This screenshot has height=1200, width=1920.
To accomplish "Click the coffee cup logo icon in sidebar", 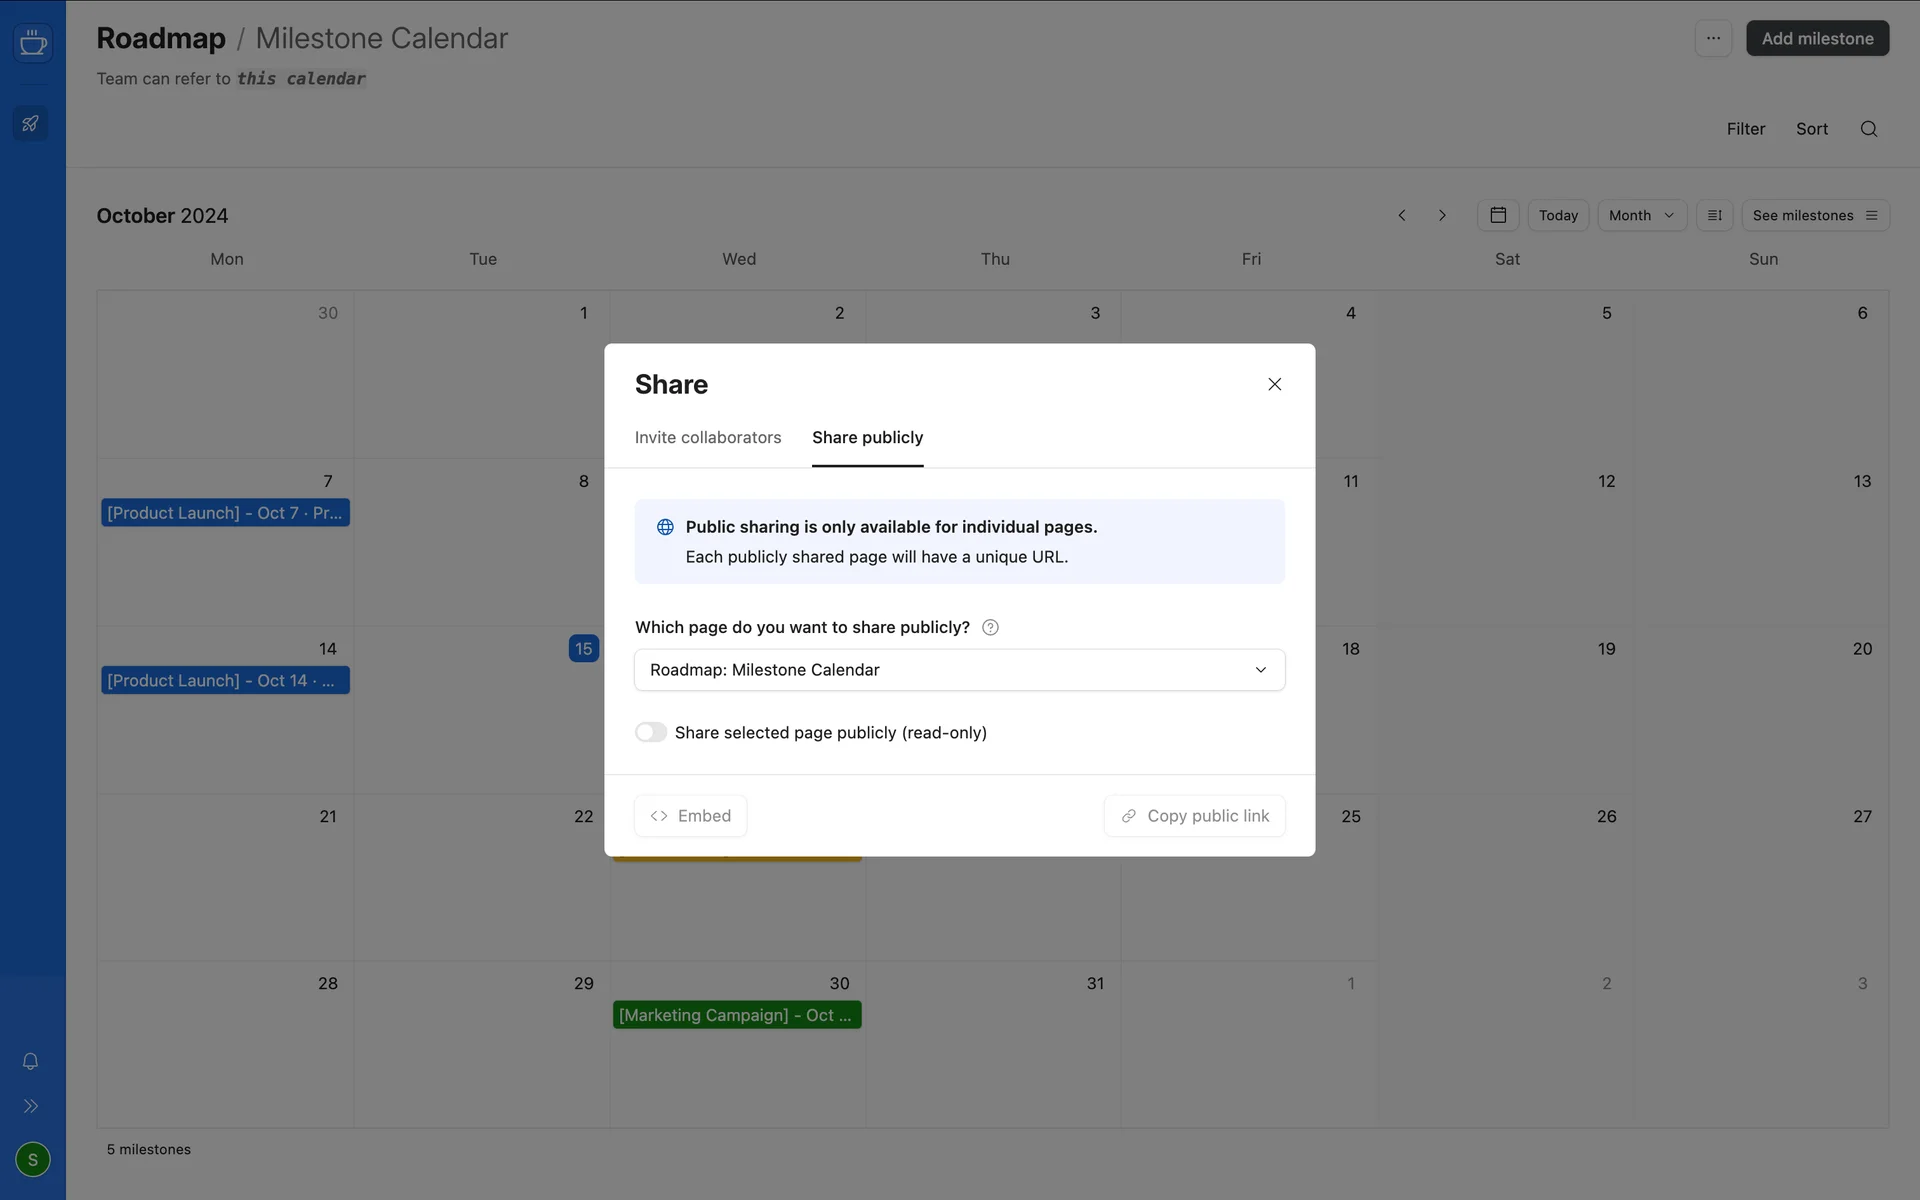I will (33, 43).
